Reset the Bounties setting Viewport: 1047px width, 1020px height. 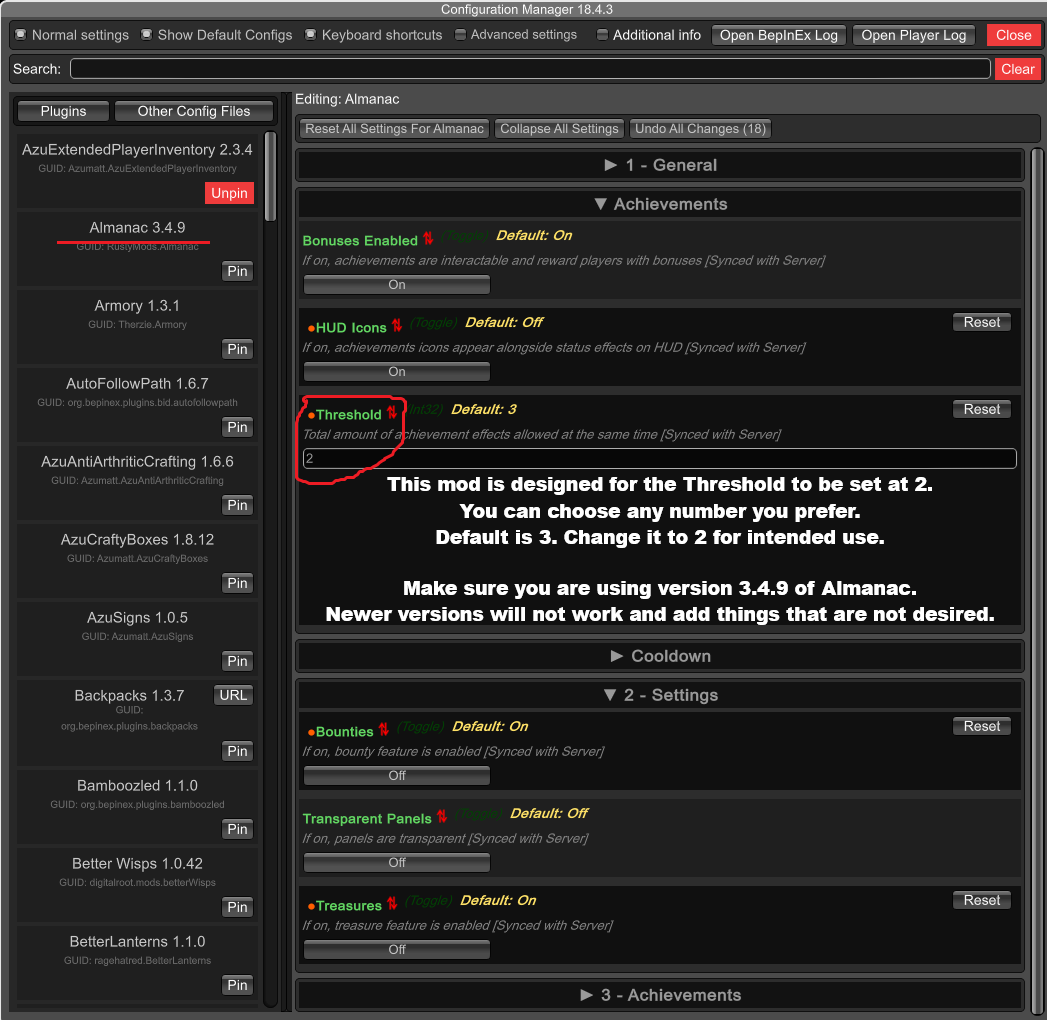tap(982, 726)
